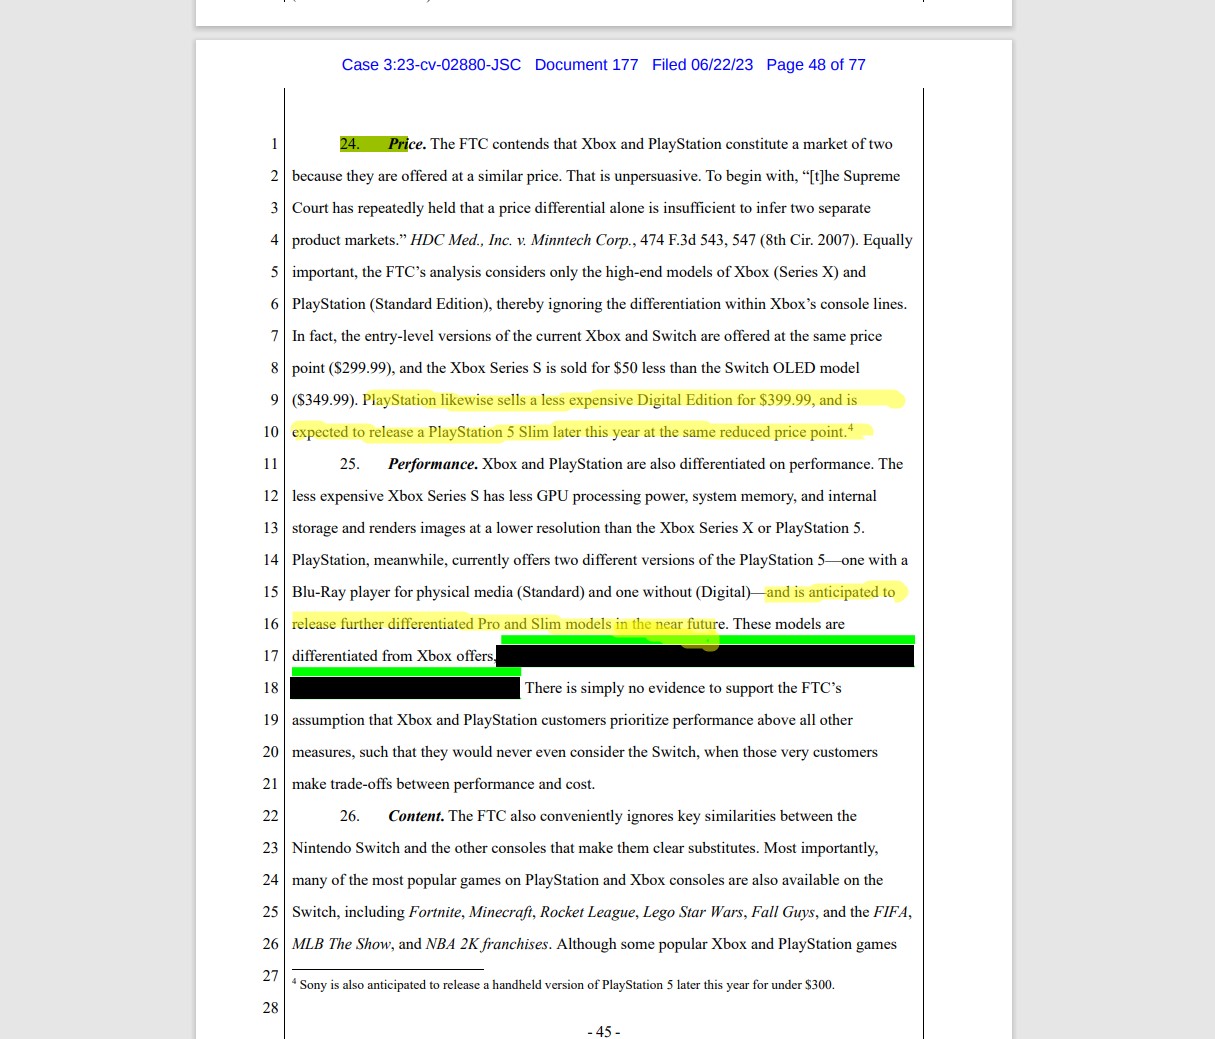The height and width of the screenshot is (1039, 1215).
Task: Click the "HDC Med., Inc. v. Minntech Corp." citation
Action: 521,240
